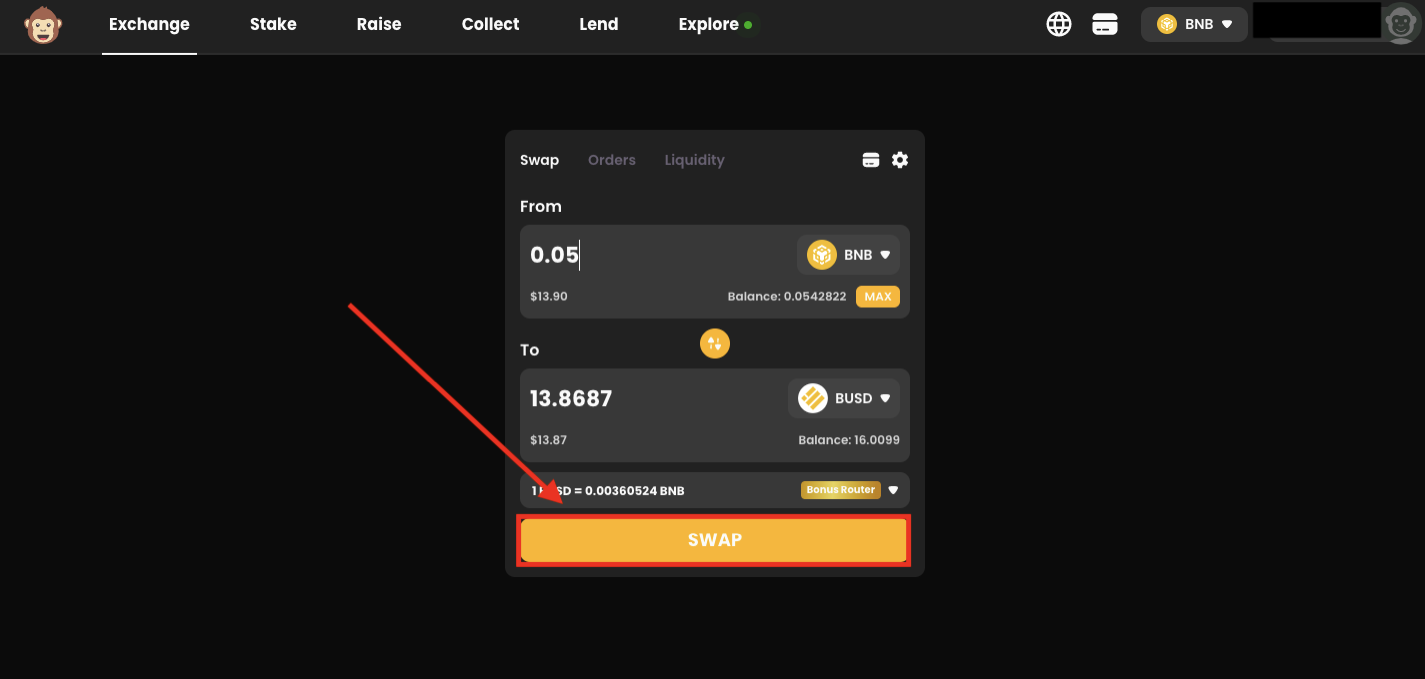The image size is (1425, 679).
Task: Open the BNB token selector
Action: pyautogui.click(x=848, y=254)
